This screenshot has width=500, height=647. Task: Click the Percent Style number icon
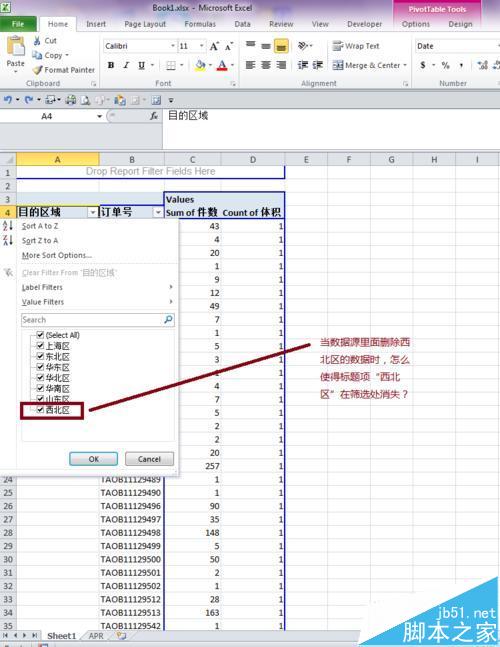445,65
